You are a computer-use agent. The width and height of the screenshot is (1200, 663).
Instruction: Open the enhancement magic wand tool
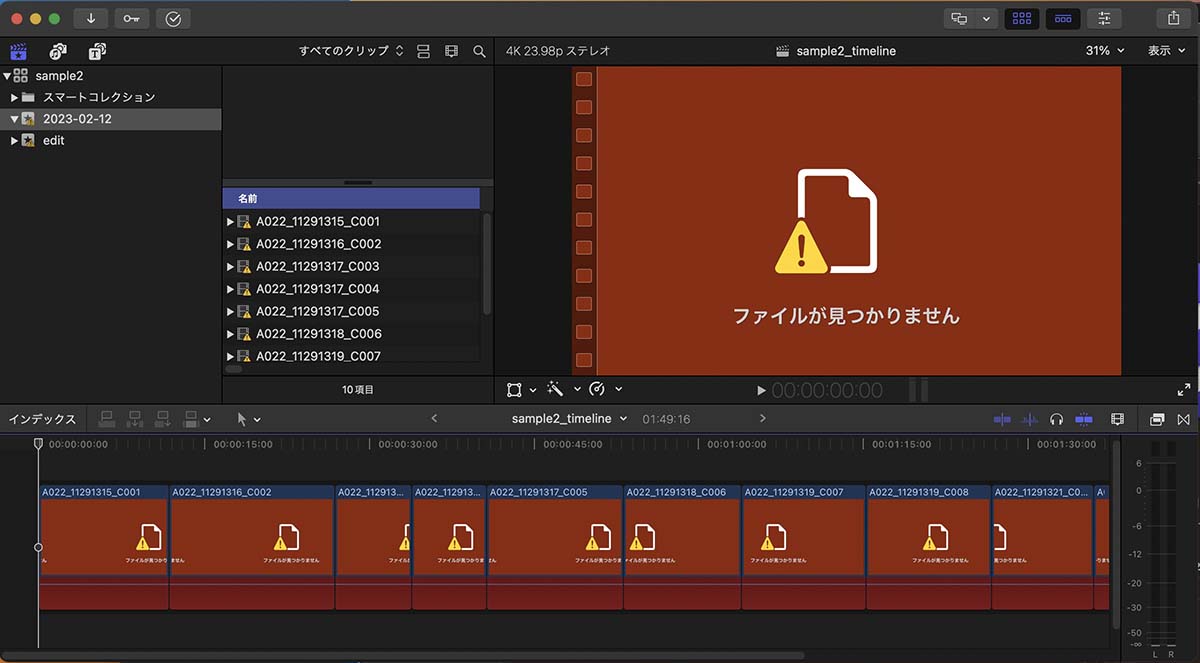(x=556, y=389)
